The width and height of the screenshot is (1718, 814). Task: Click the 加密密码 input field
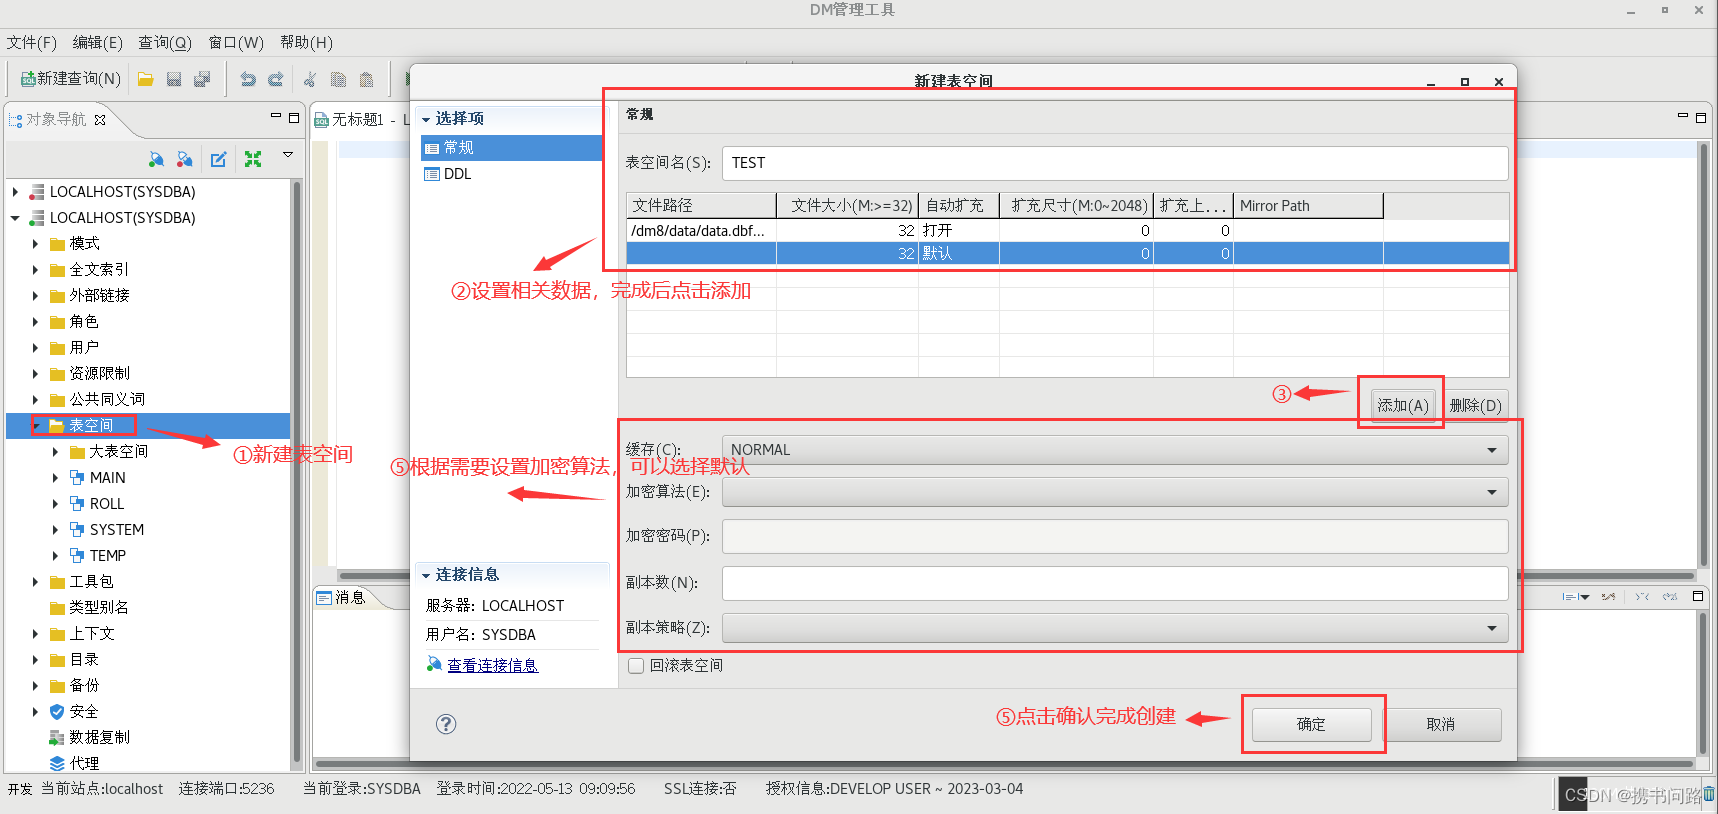(x=1115, y=536)
